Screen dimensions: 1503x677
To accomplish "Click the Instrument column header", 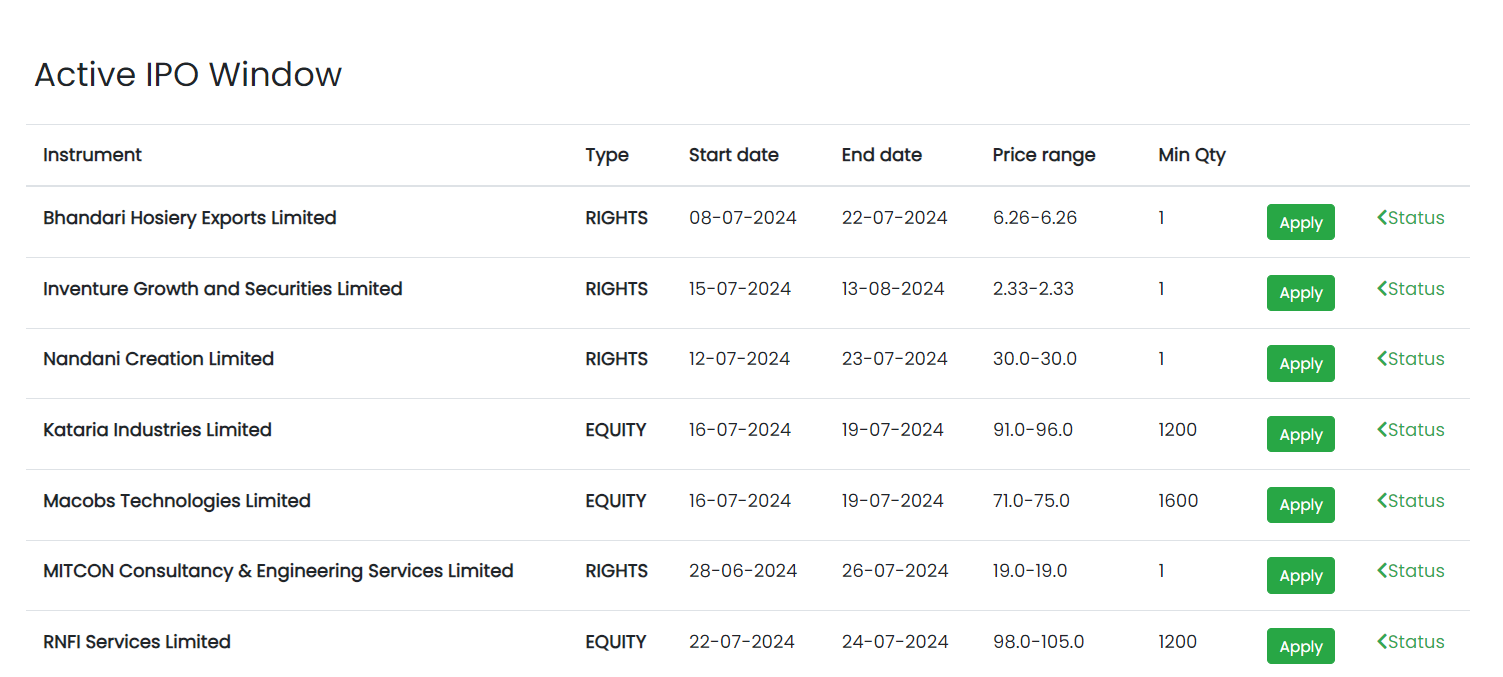I will pos(92,155).
